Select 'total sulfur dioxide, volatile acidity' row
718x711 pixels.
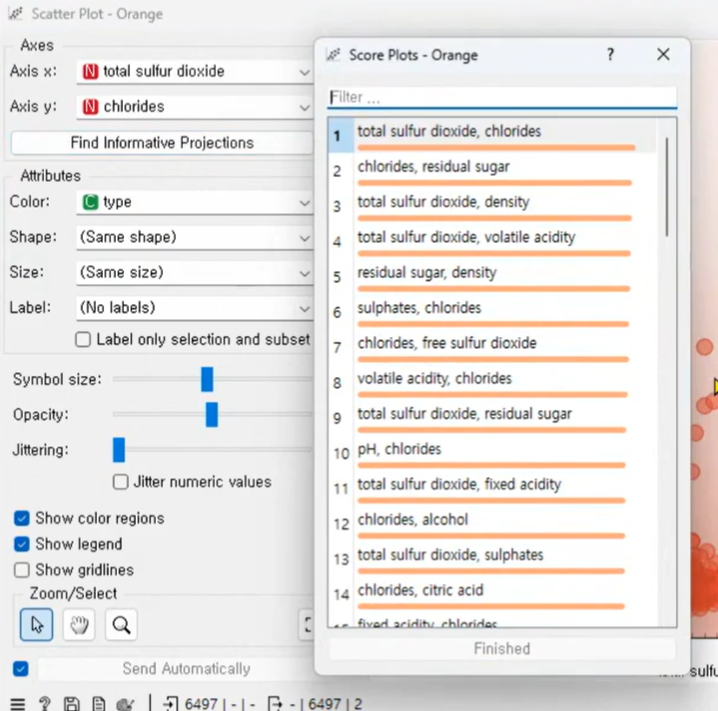[492, 241]
